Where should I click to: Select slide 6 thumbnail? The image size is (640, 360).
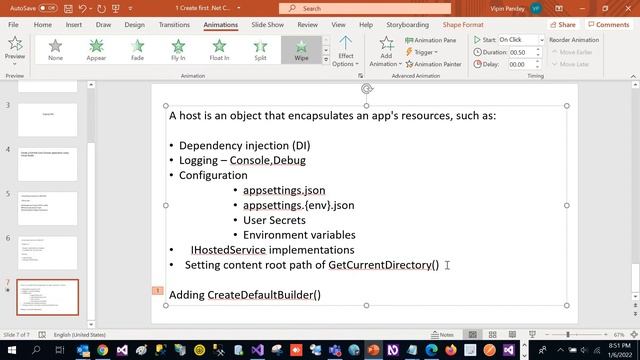(47, 253)
